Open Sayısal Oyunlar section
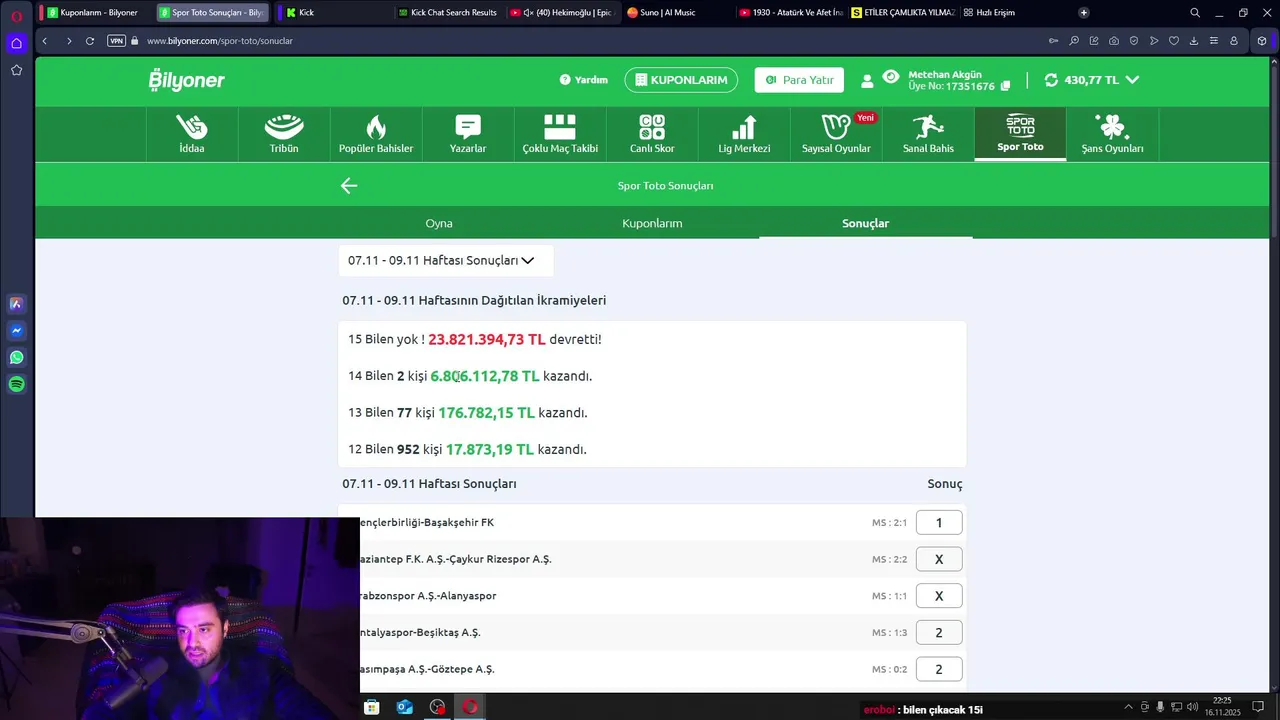The height and width of the screenshot is (720, 1280). 836,134
